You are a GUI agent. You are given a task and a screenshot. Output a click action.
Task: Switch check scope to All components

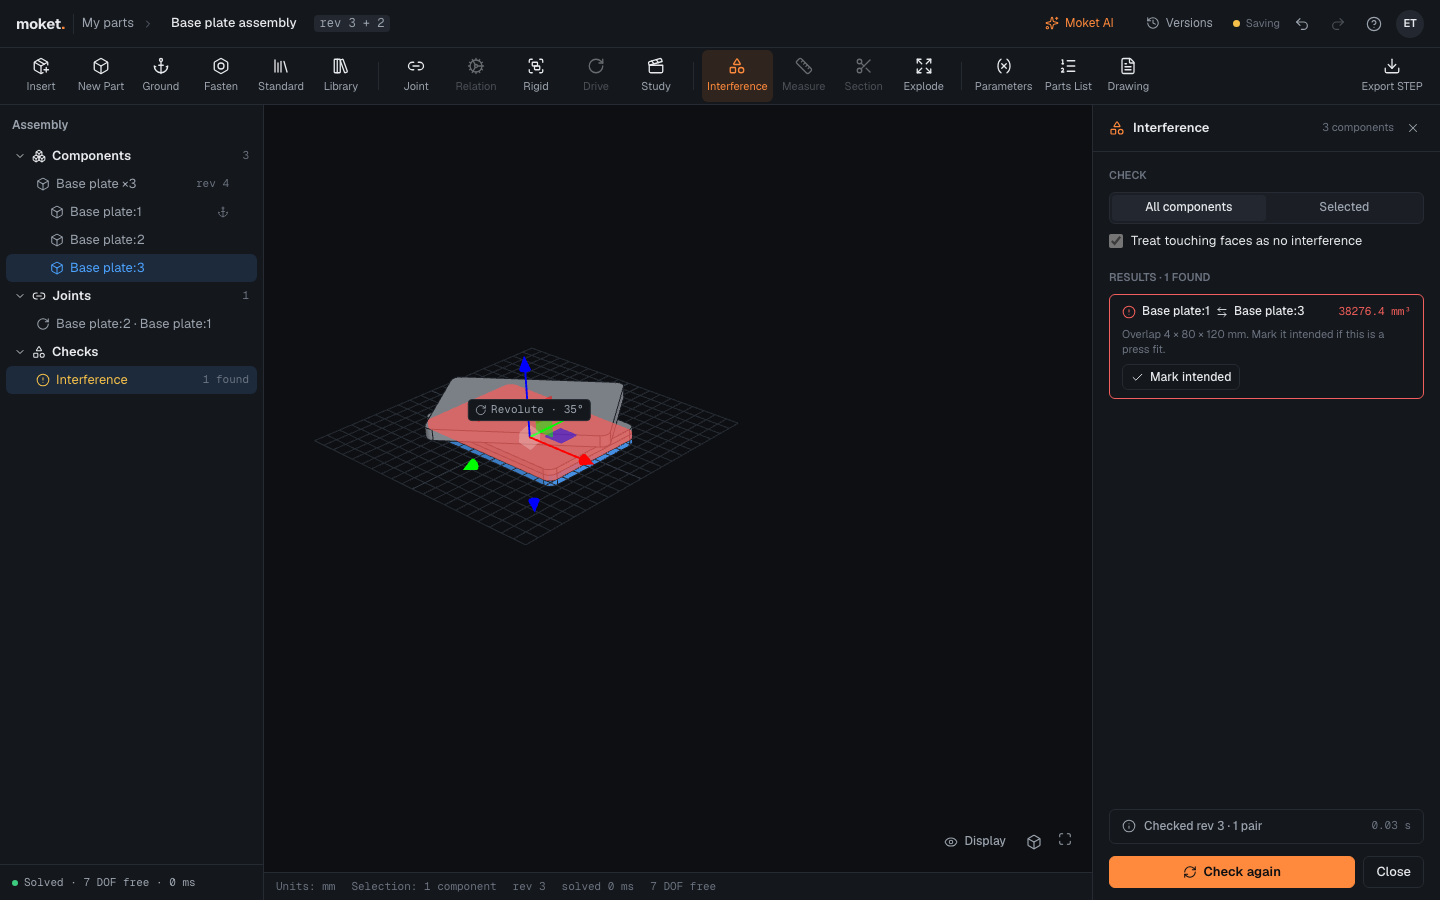point(1189,207)
